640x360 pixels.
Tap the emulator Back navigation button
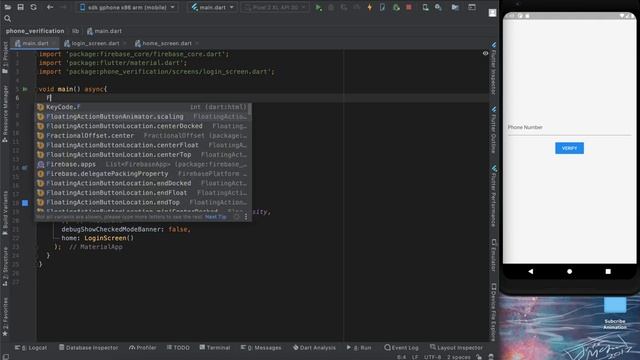point(530,271)
